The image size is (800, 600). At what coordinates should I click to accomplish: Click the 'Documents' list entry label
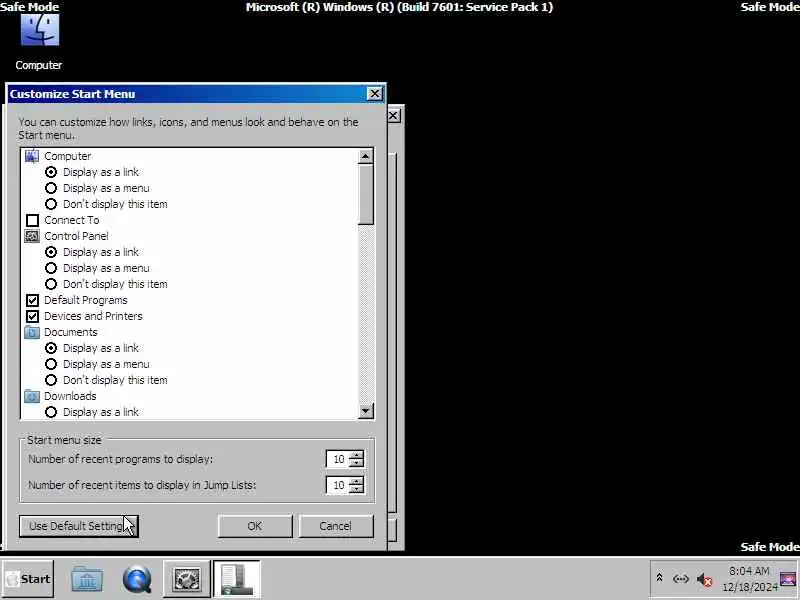point(70,332)
